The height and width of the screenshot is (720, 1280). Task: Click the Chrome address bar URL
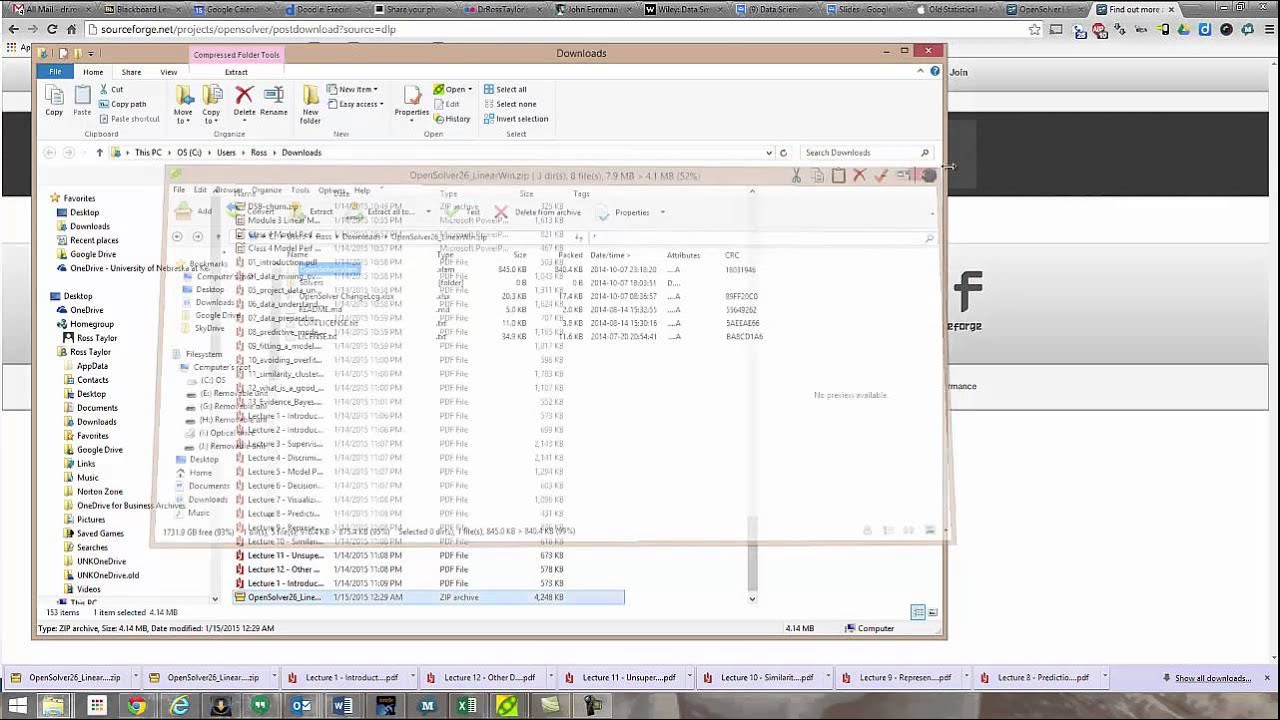248,29
